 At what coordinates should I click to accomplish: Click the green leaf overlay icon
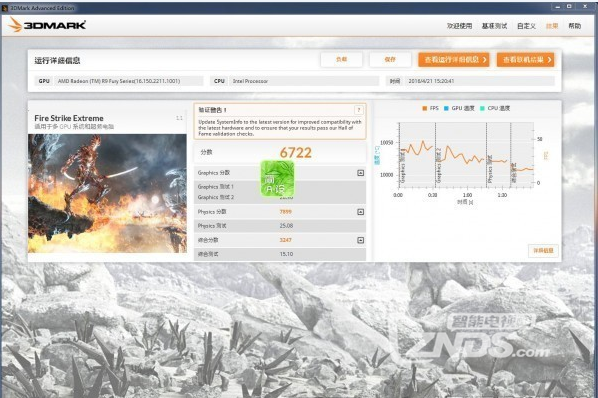coord(277,178)
